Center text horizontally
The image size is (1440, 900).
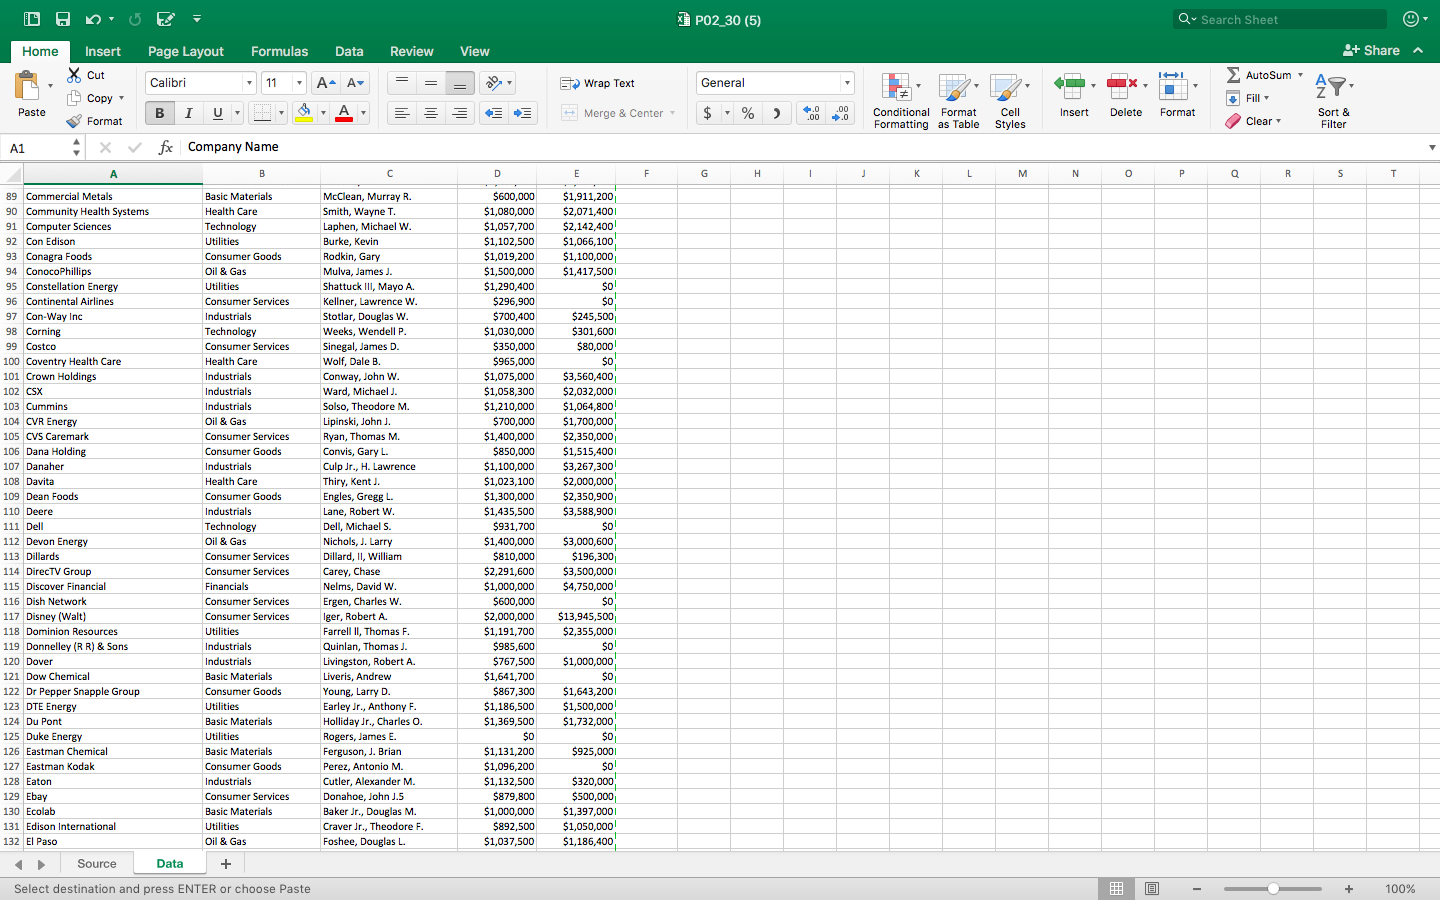(431, 113)
